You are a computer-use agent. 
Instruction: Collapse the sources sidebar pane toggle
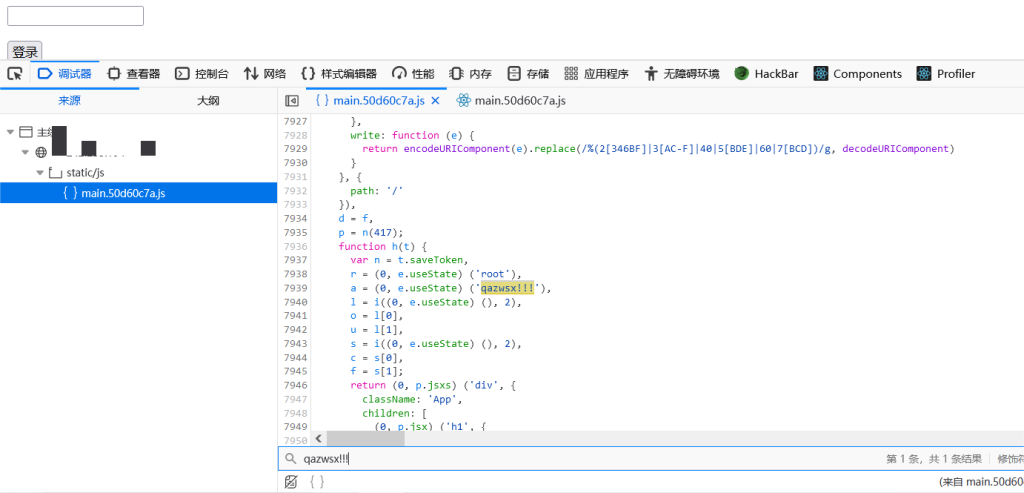[x=292, y=101]
